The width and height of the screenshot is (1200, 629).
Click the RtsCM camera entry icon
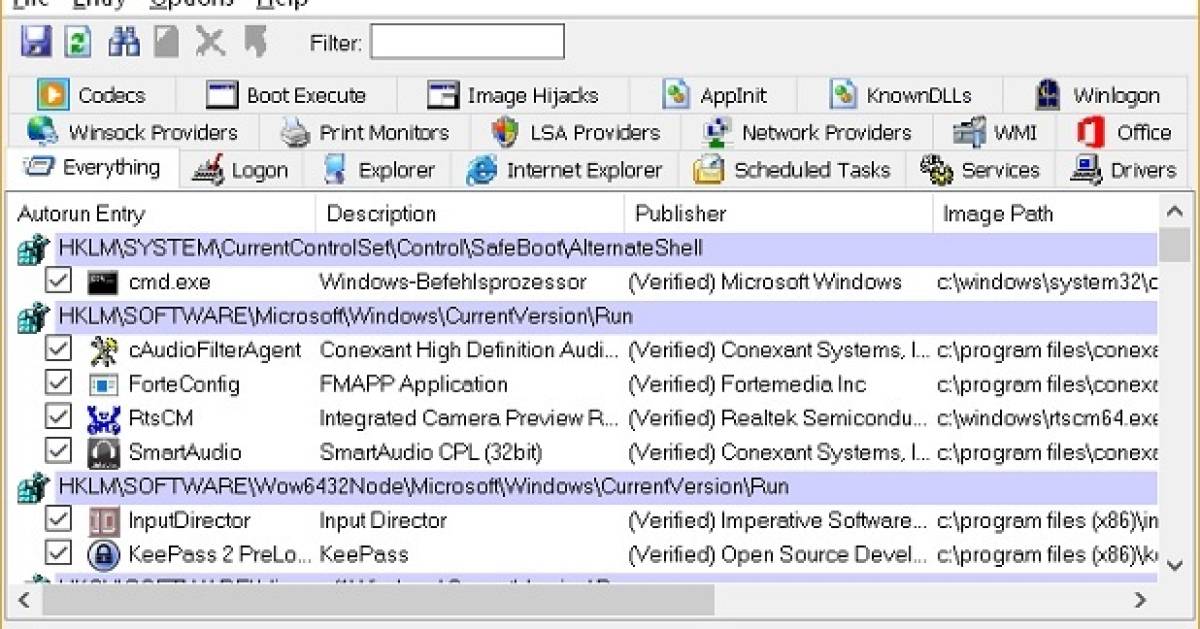[103, 418]
